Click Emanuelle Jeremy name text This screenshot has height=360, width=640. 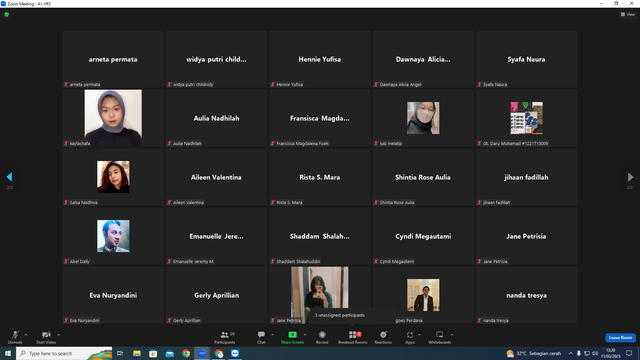point(216,236)
